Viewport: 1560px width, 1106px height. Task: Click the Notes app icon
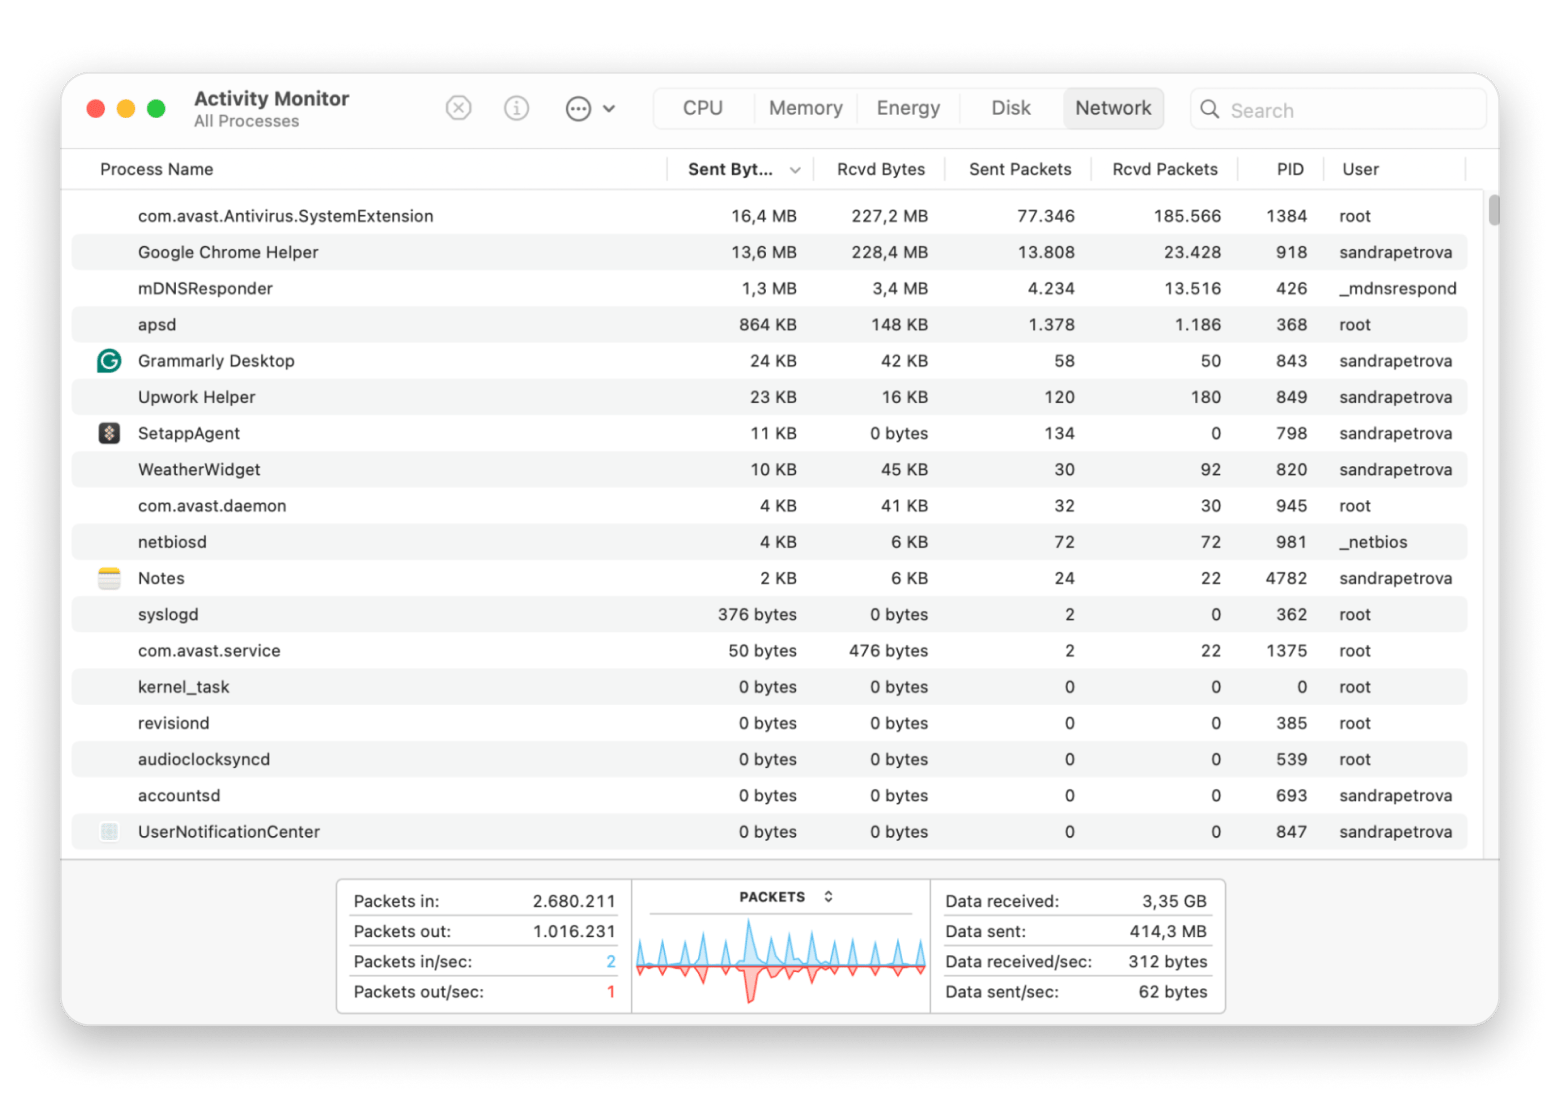(x=109, y=578)
